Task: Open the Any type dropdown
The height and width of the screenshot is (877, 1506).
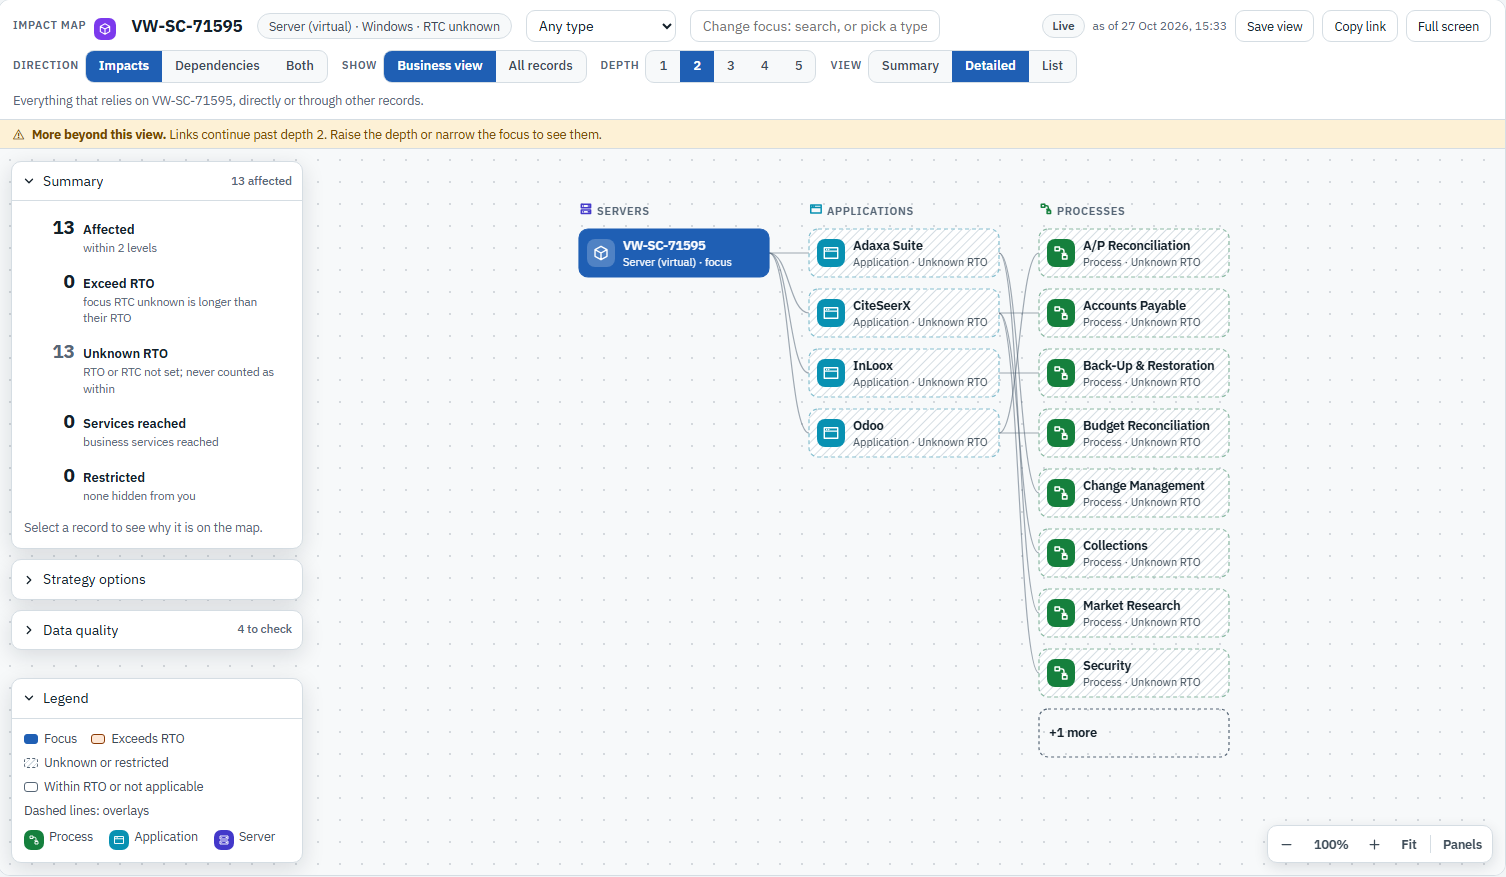Action: [x=601, y=26]
